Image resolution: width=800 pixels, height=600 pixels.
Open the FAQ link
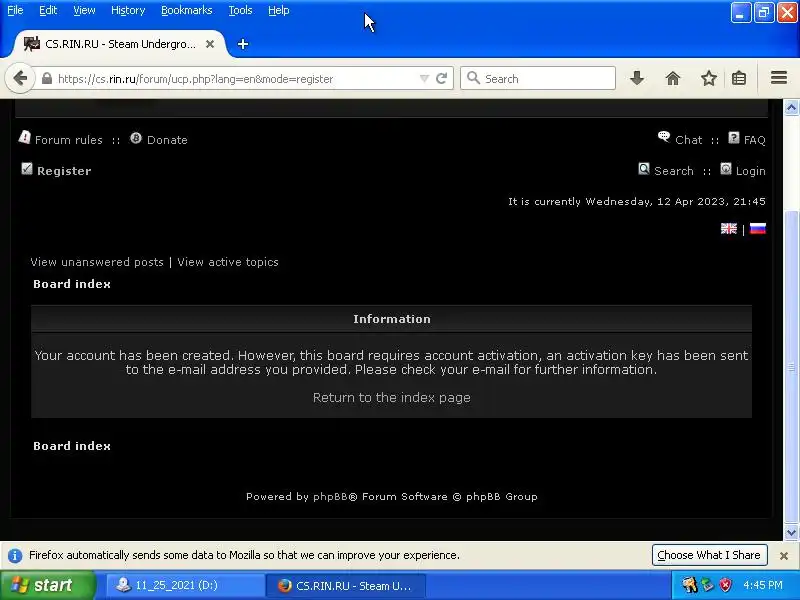coord(755,140)
